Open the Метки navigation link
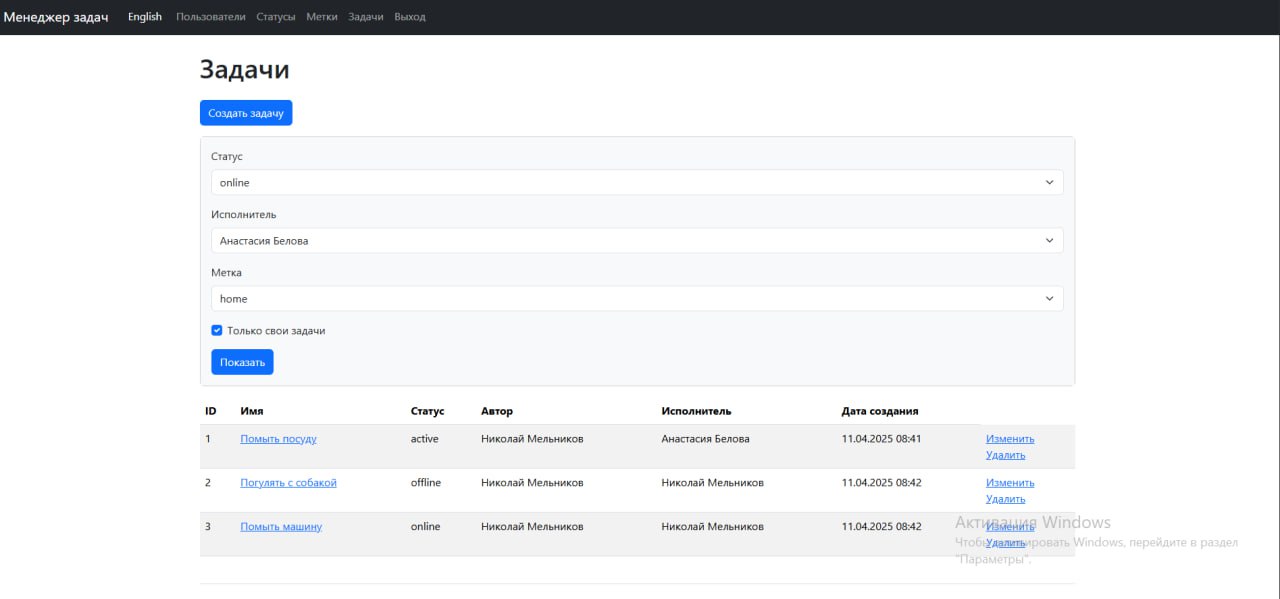1280x599 pixels. [322, 17]
